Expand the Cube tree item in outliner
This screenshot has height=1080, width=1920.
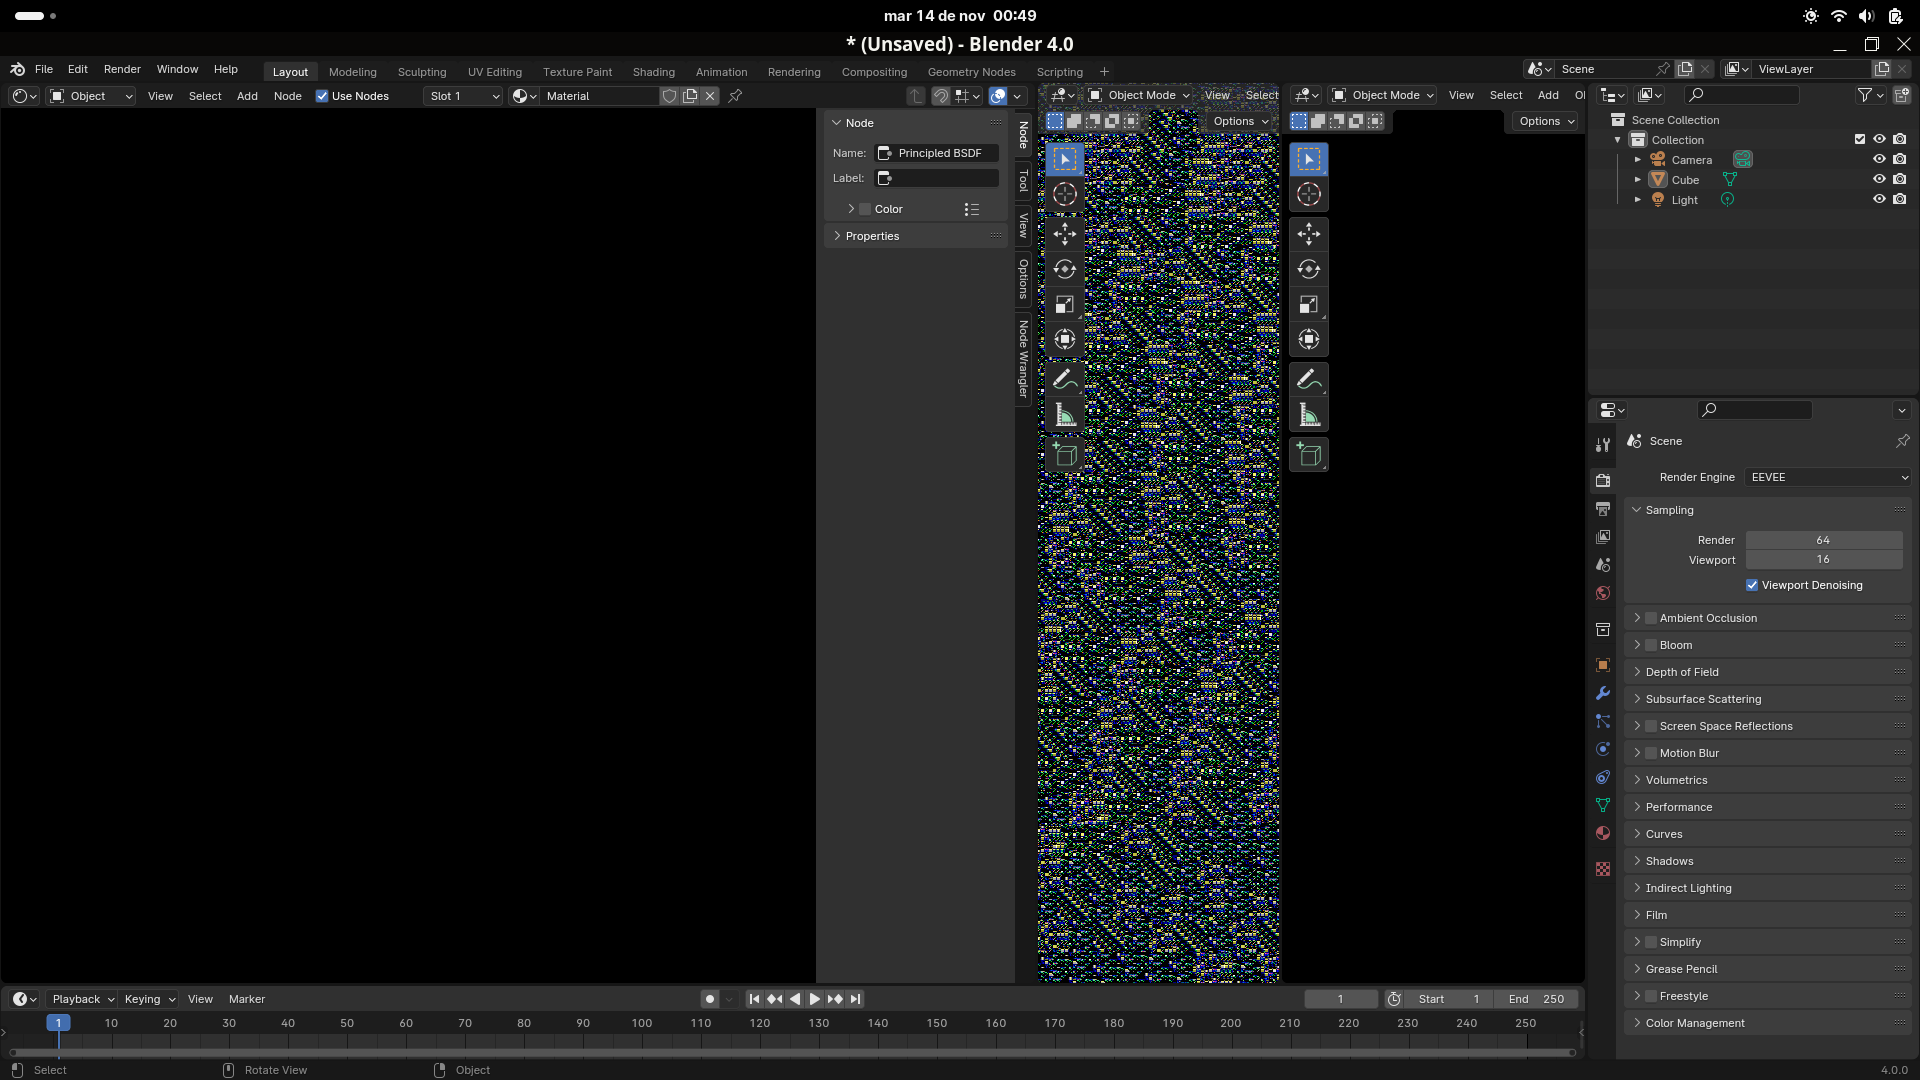(x=1638, y=180)
